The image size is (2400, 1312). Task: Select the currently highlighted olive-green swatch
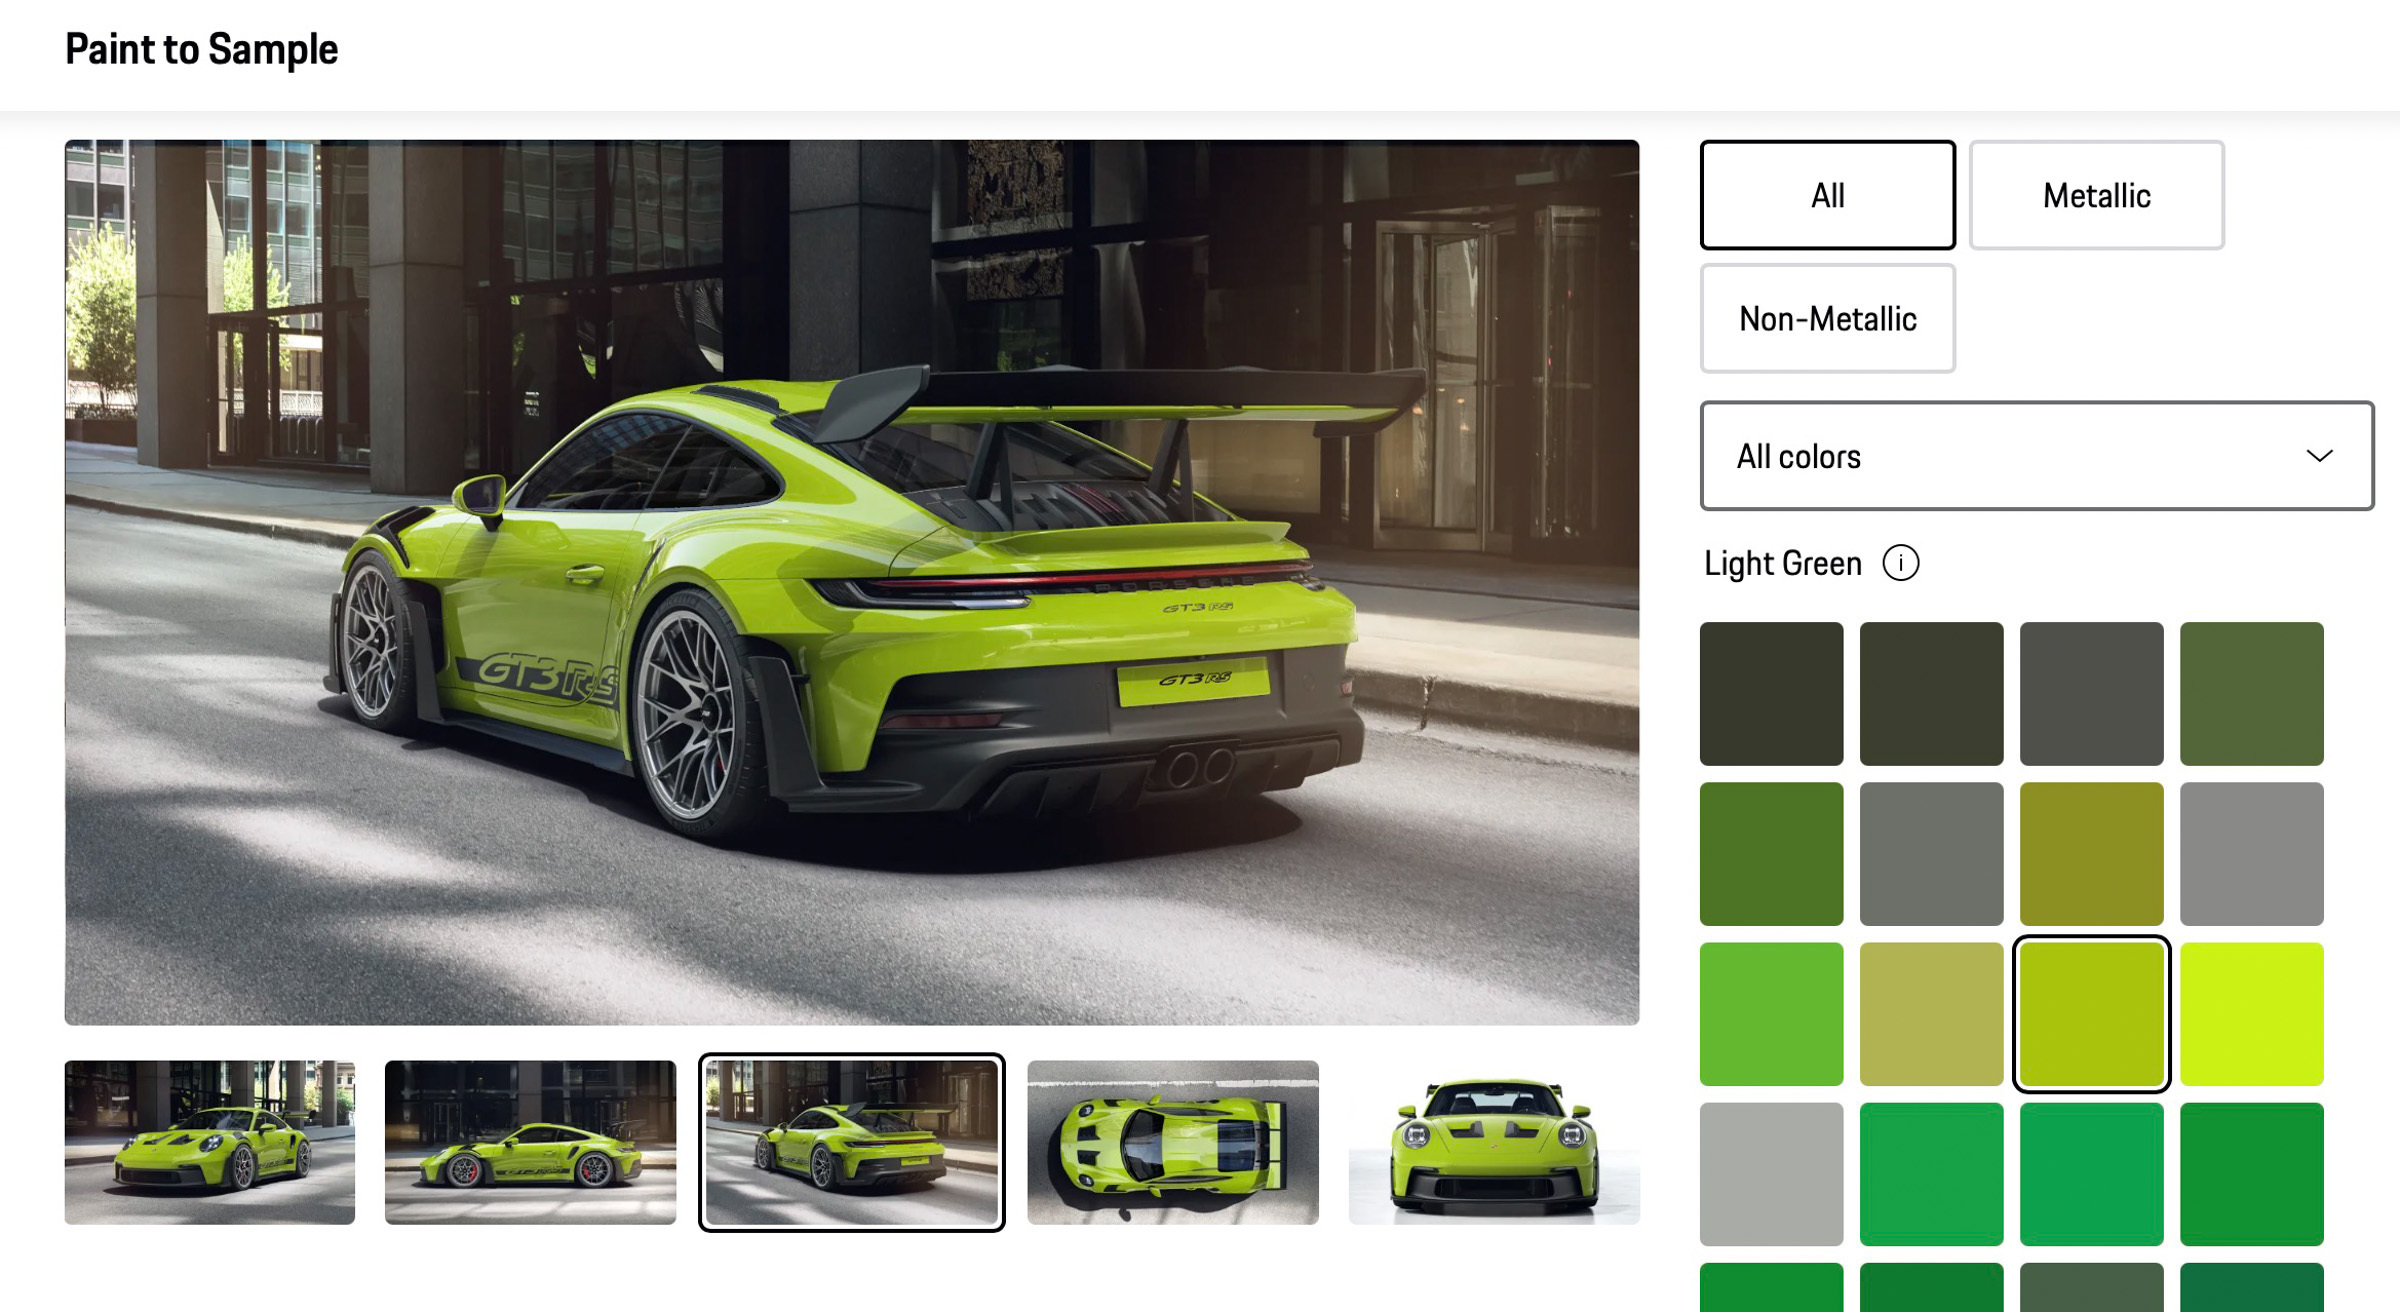point(2091,1012)
